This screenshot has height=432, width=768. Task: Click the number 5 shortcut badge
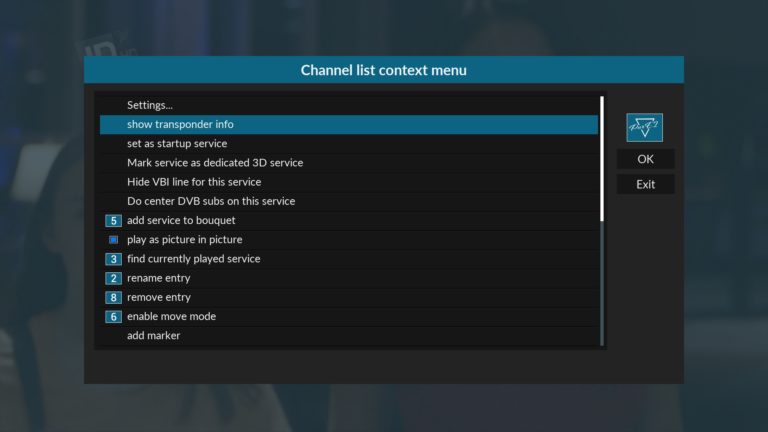point(113,220)
